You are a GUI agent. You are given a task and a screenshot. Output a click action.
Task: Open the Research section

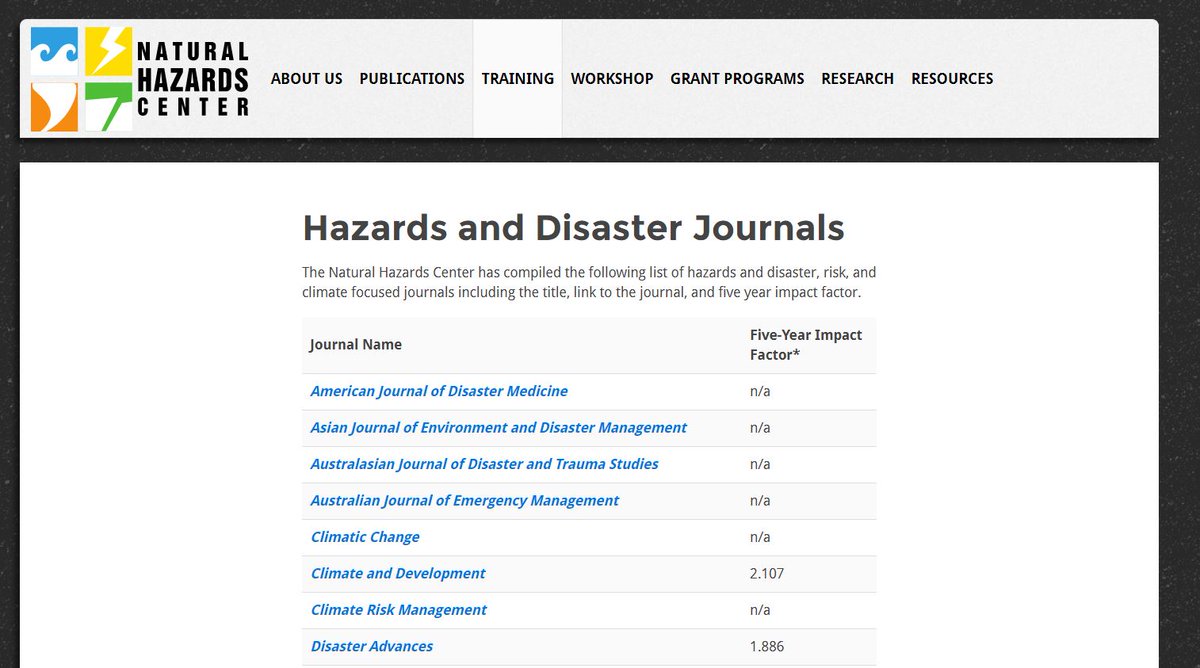tap(858, 78)
